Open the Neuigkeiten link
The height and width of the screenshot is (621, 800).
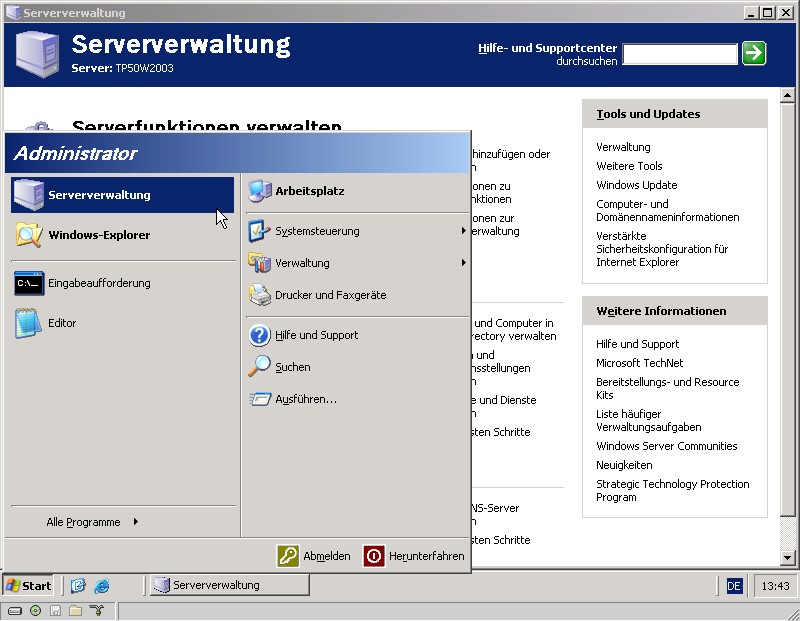click(x=624, y=465)
